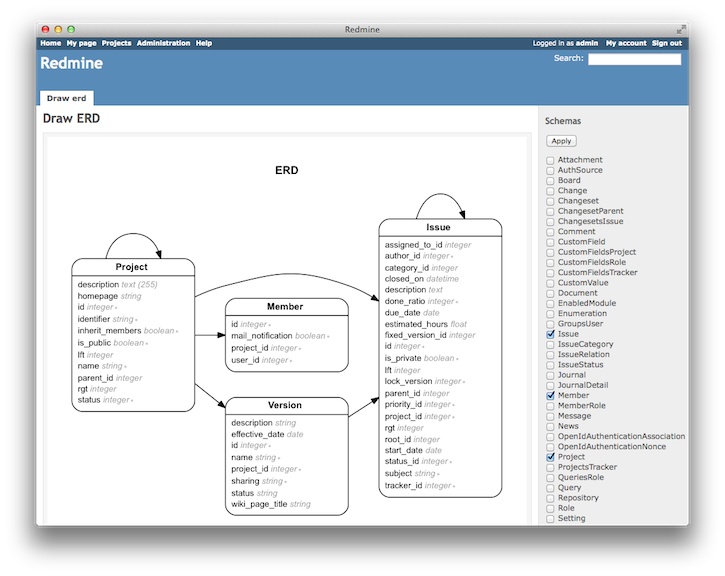The height and width of the screenshot is (576, 725).
Task: Check the OpenIdAuthenticationAssociation checkbox
Action: click(x=550, y=437)
